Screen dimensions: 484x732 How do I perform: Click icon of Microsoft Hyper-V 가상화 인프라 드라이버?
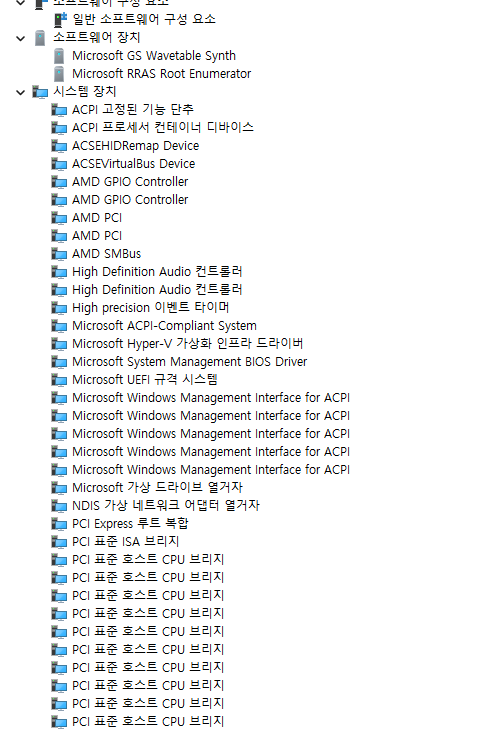(59, 344)
